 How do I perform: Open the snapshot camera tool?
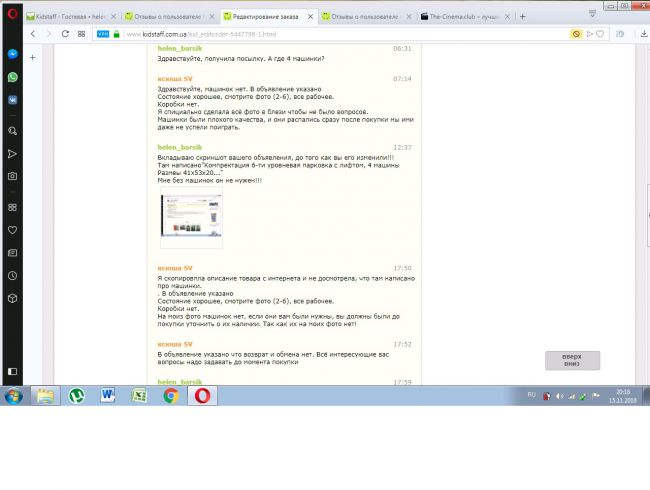(12, 176)
